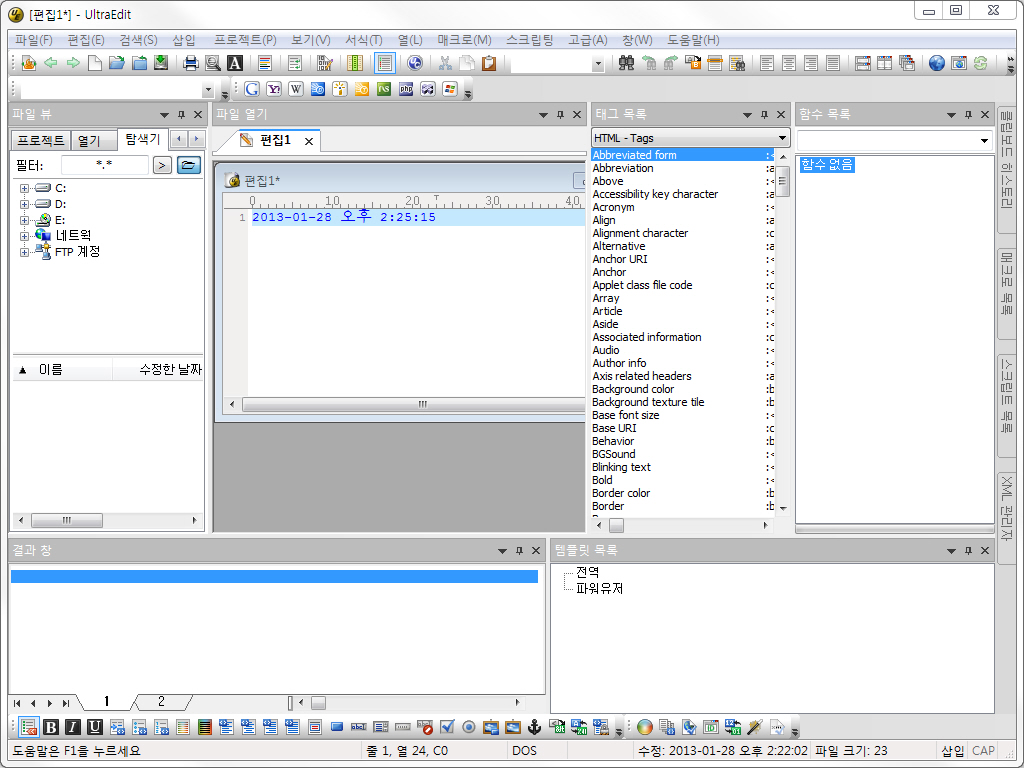This screenshot has width=1024, height=768.
Task: Click the PHP reference icon
Action: (406, 89)
